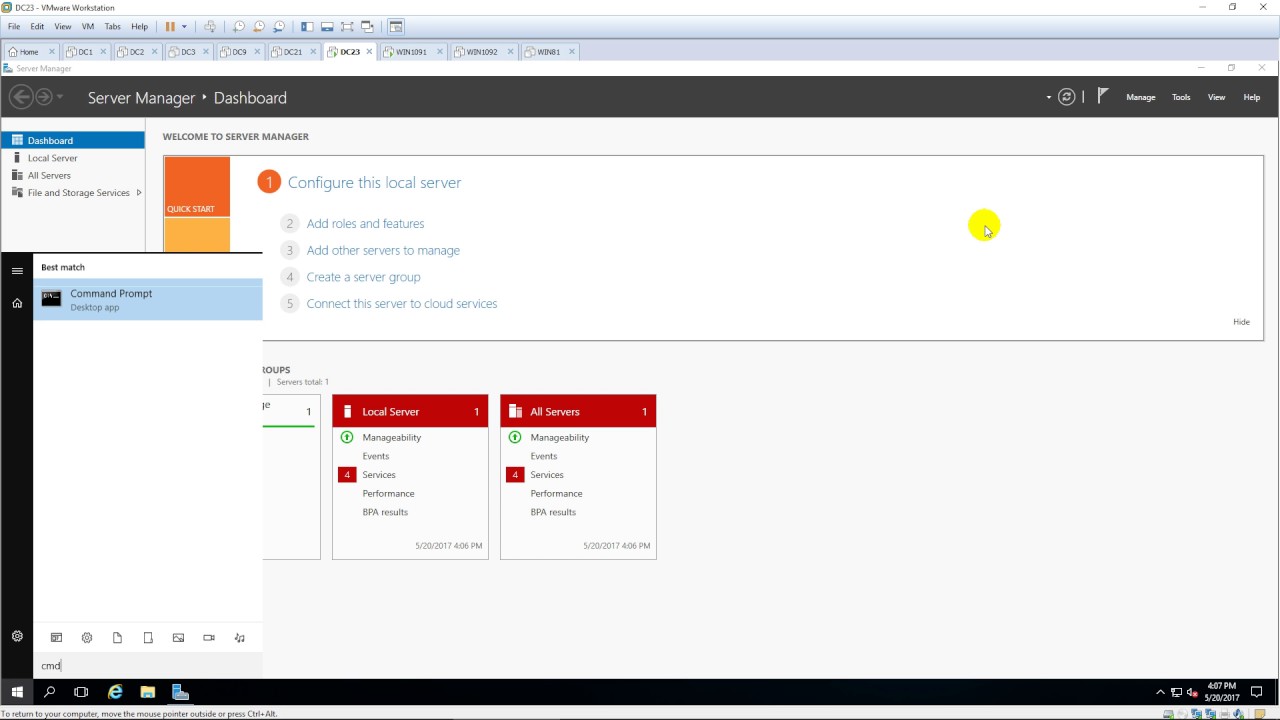1280x720 pixels.
Task: Send Ctrl+Alt+Del via VMware toolbar icon
Action: pos(210,26)
